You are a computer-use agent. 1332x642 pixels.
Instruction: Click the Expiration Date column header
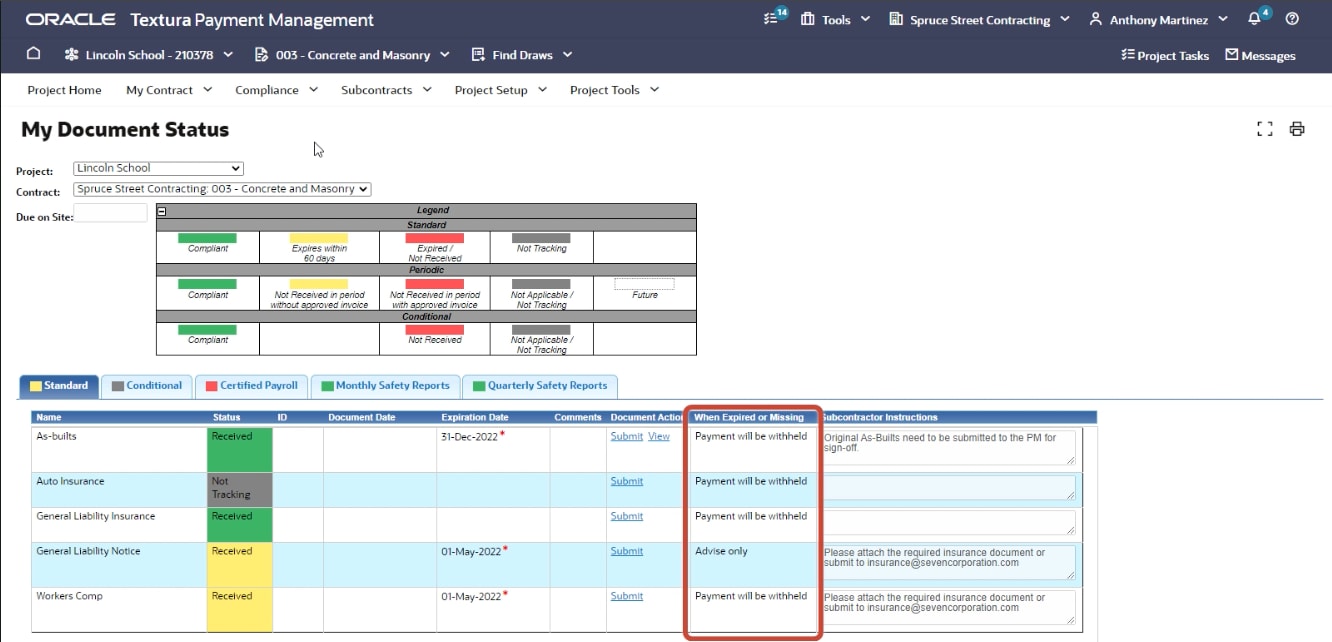pos(475,417)
